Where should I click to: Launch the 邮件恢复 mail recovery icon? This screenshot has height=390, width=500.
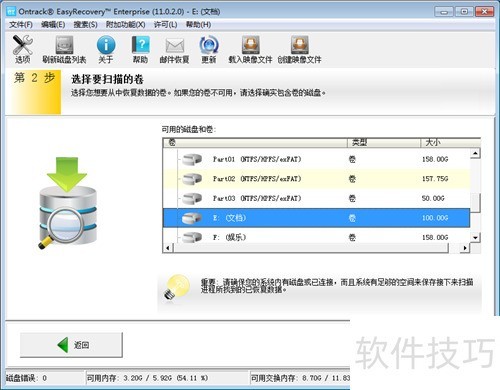(x=175, y=46)
